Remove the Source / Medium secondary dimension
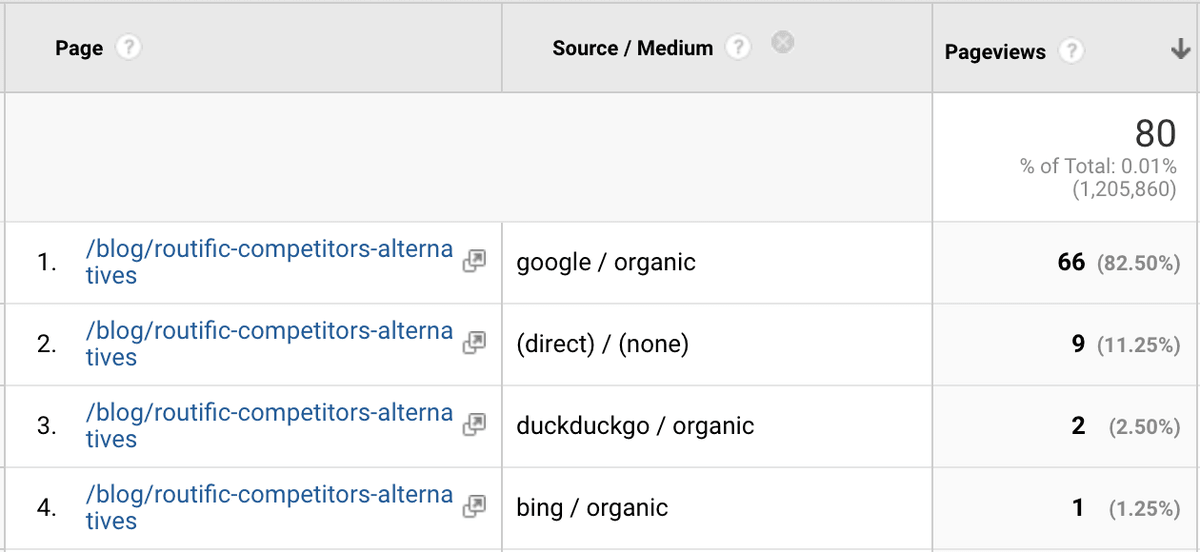The height and width of the screenshot is (552, 1200). tap(784, 42)
